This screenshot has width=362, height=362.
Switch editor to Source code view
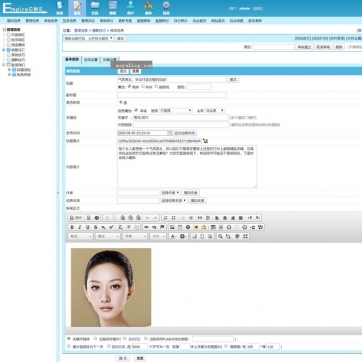pyautogui.click(x=76, y=218)
